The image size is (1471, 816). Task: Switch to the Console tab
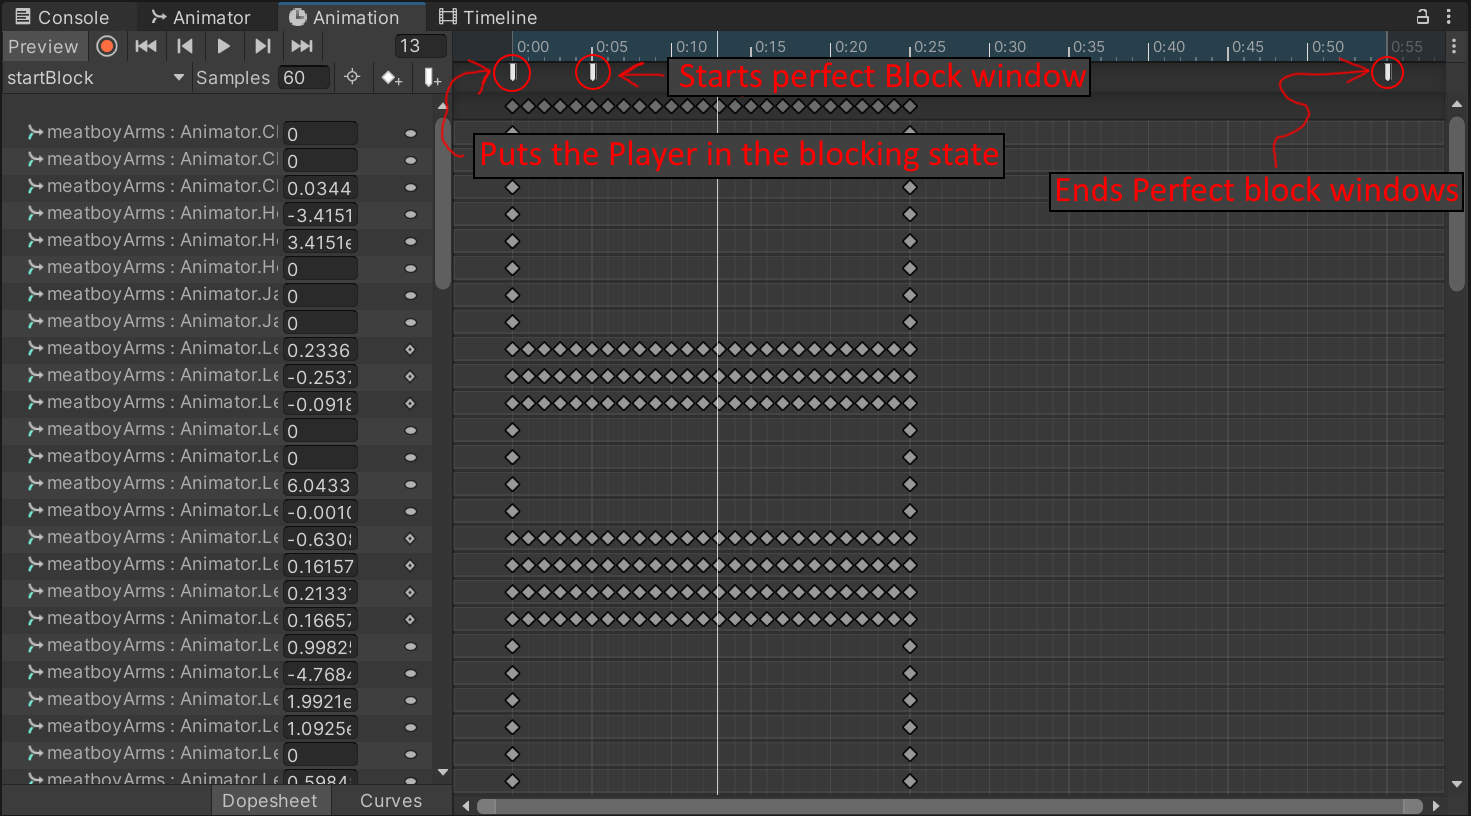[x=62, y=17]
